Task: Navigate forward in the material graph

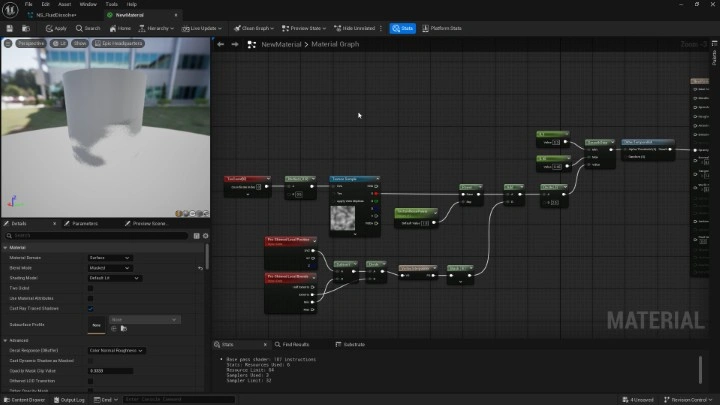Action: coord(235,44)
